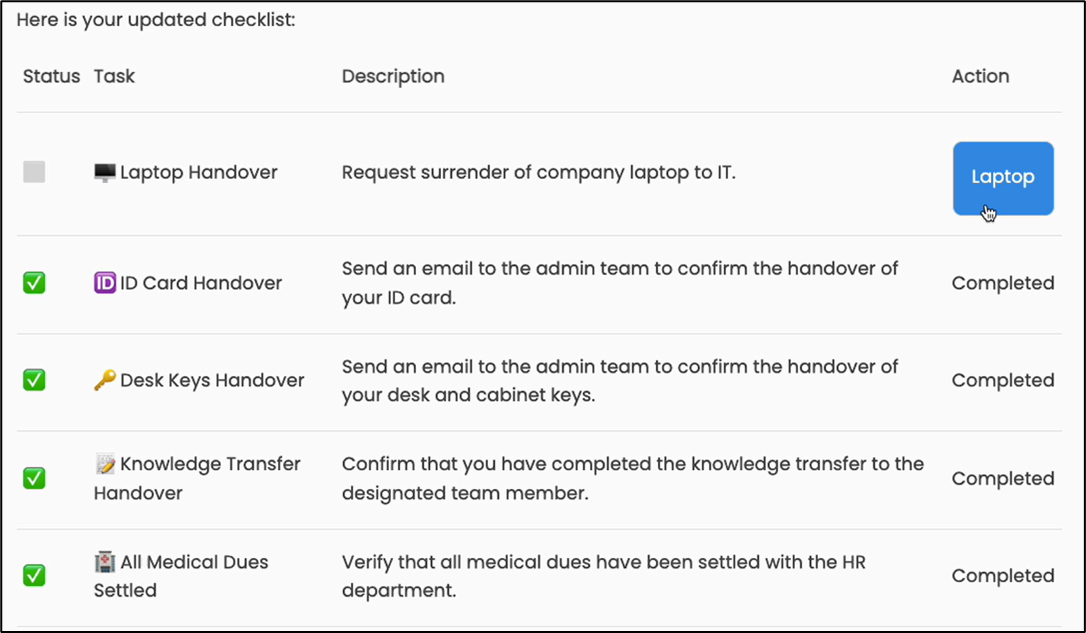1086x633 pixels.
Task: Click the Status column header
Action: [51, 76]
